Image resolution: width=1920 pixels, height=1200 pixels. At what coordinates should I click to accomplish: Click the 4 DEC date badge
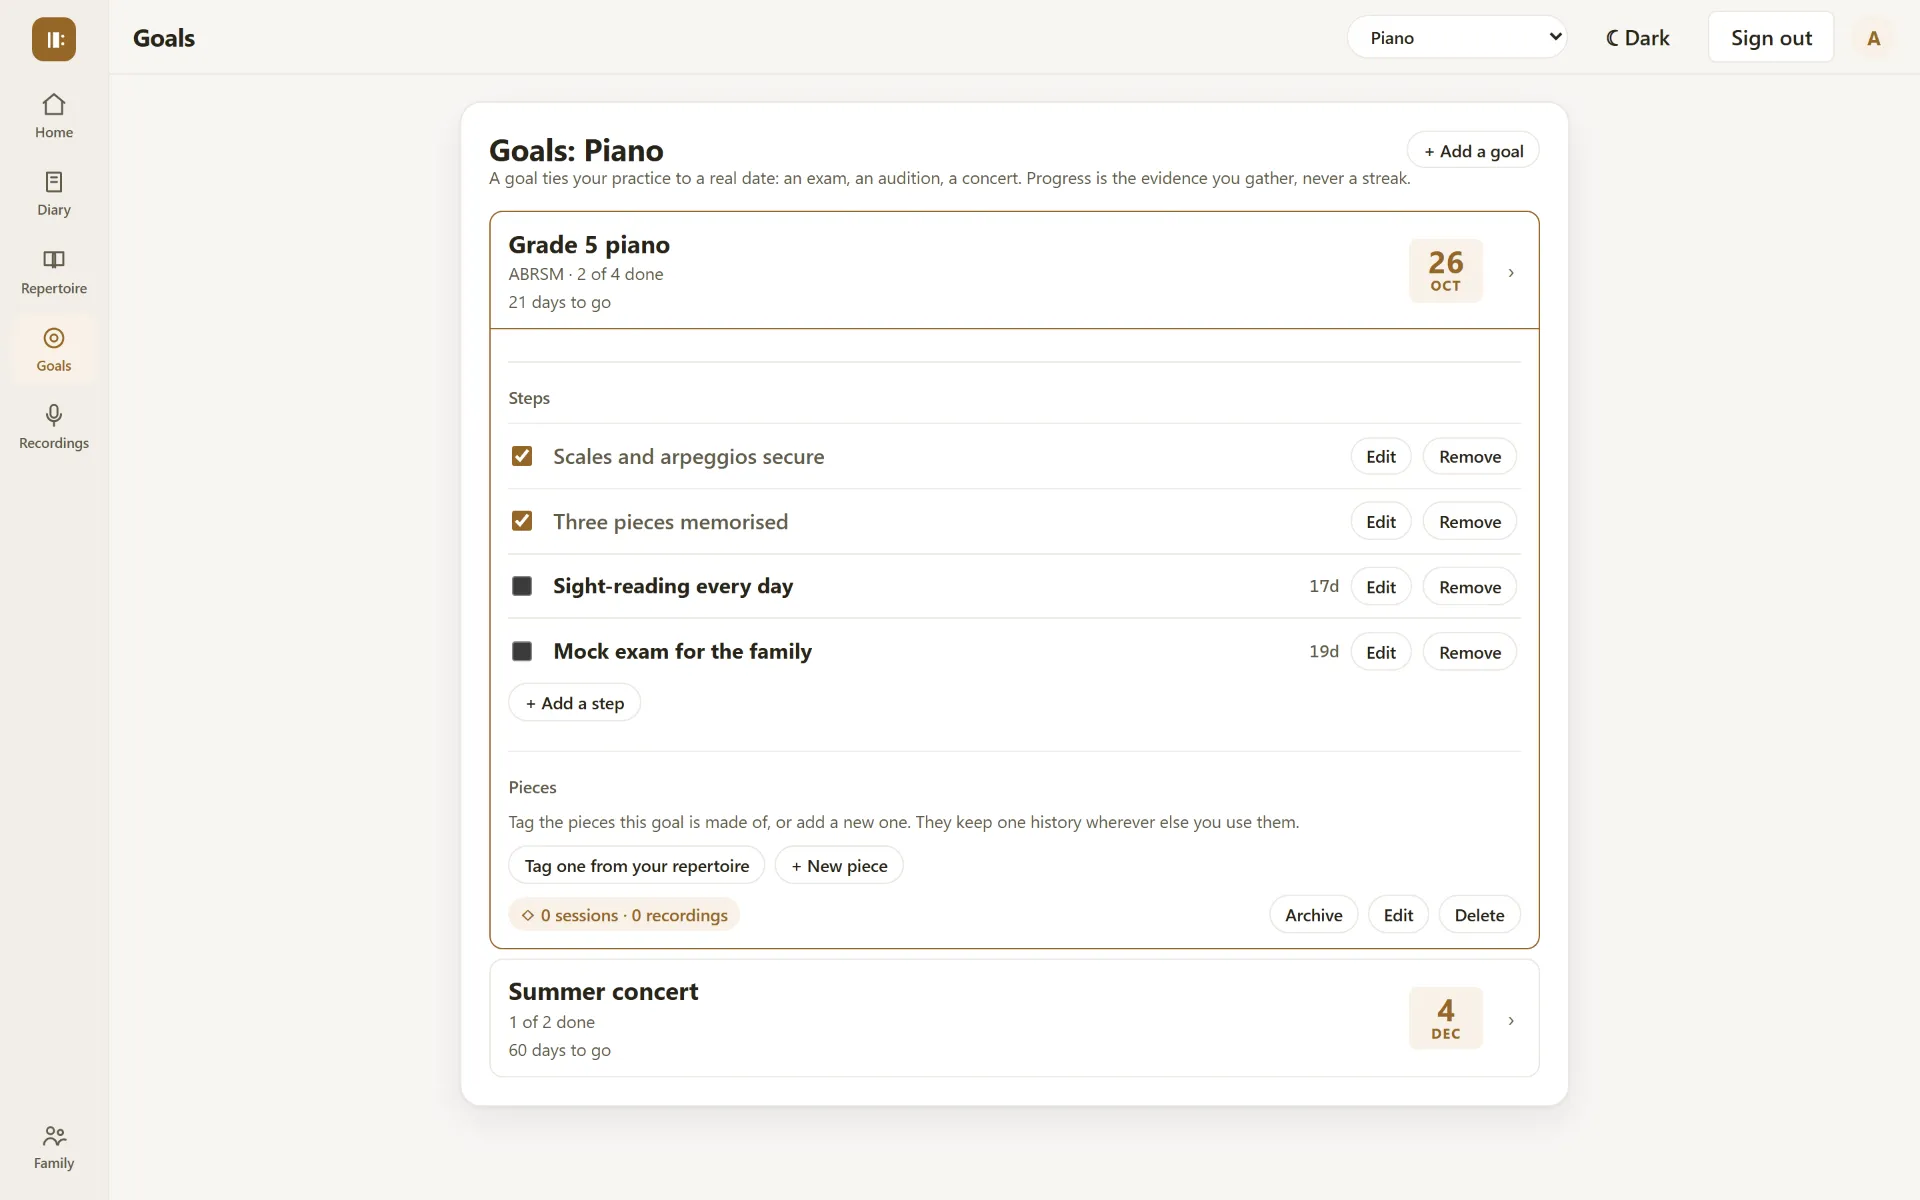pos(1445,1018)
